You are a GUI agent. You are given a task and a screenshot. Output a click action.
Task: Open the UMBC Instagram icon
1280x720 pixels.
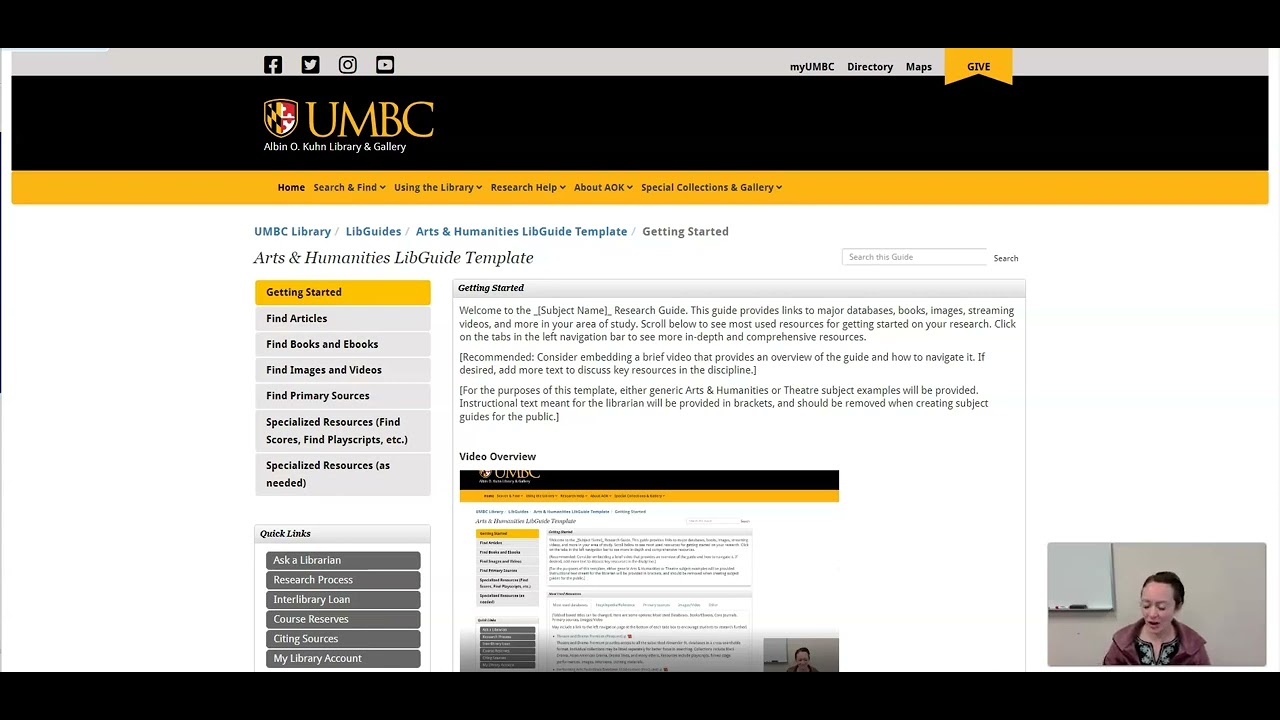point(347,65)
